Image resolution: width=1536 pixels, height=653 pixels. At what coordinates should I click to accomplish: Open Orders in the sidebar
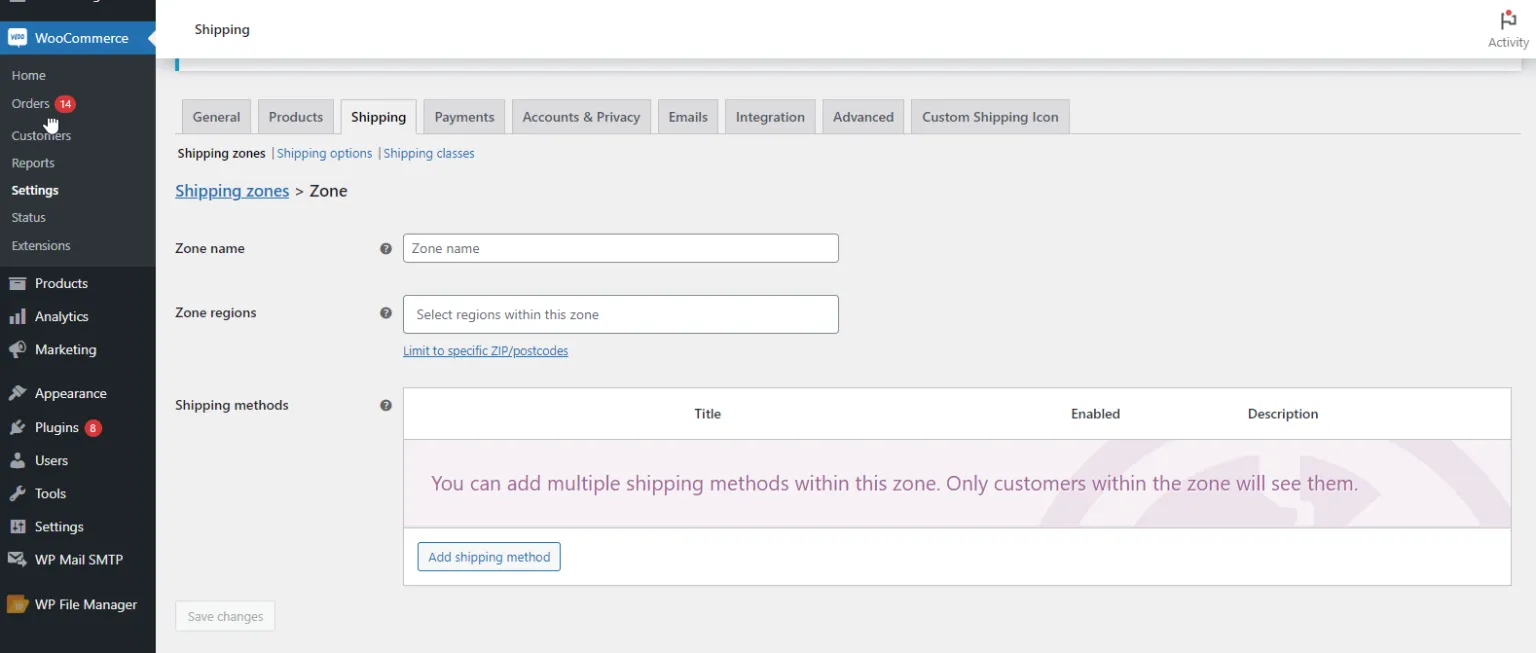pyautogui.click(x=30, y=103)
